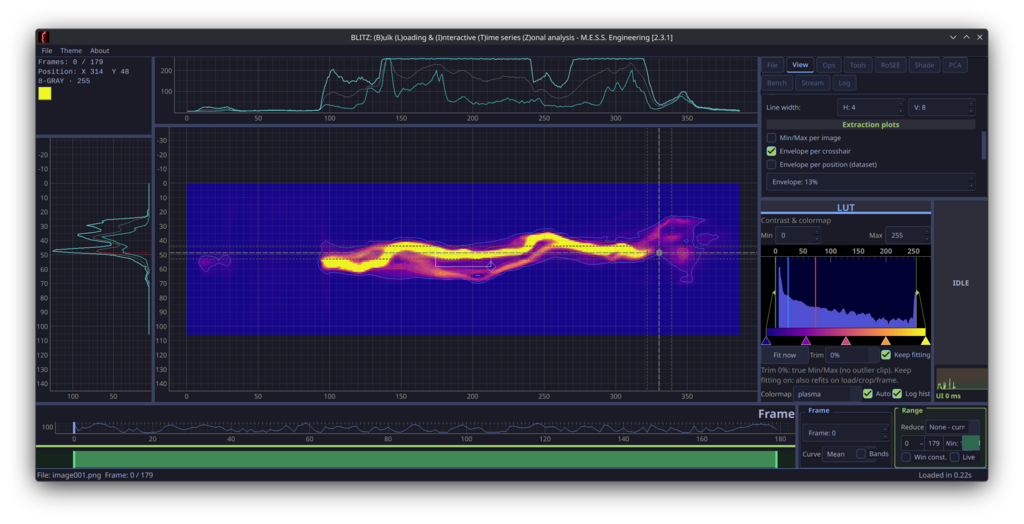The width and height of the screenshot is (1024, 524).
Task: Click the red level line in LUT histogram
Action: [815, 291]
